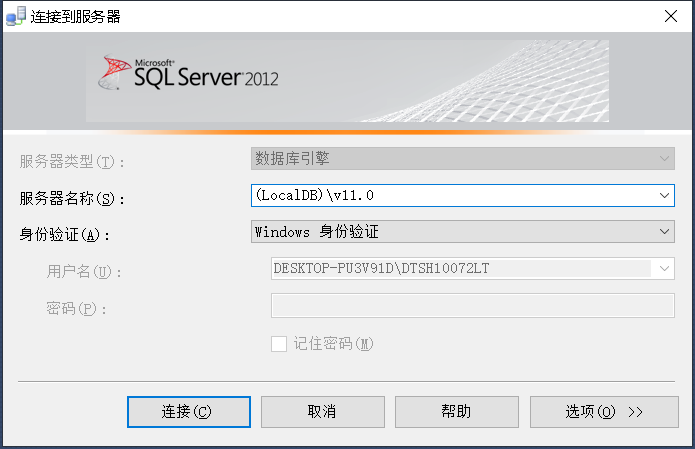Click the 身份验证(A) label
Image resolution: width=695 pixels, height=449 pixels.
coord(64,234)
